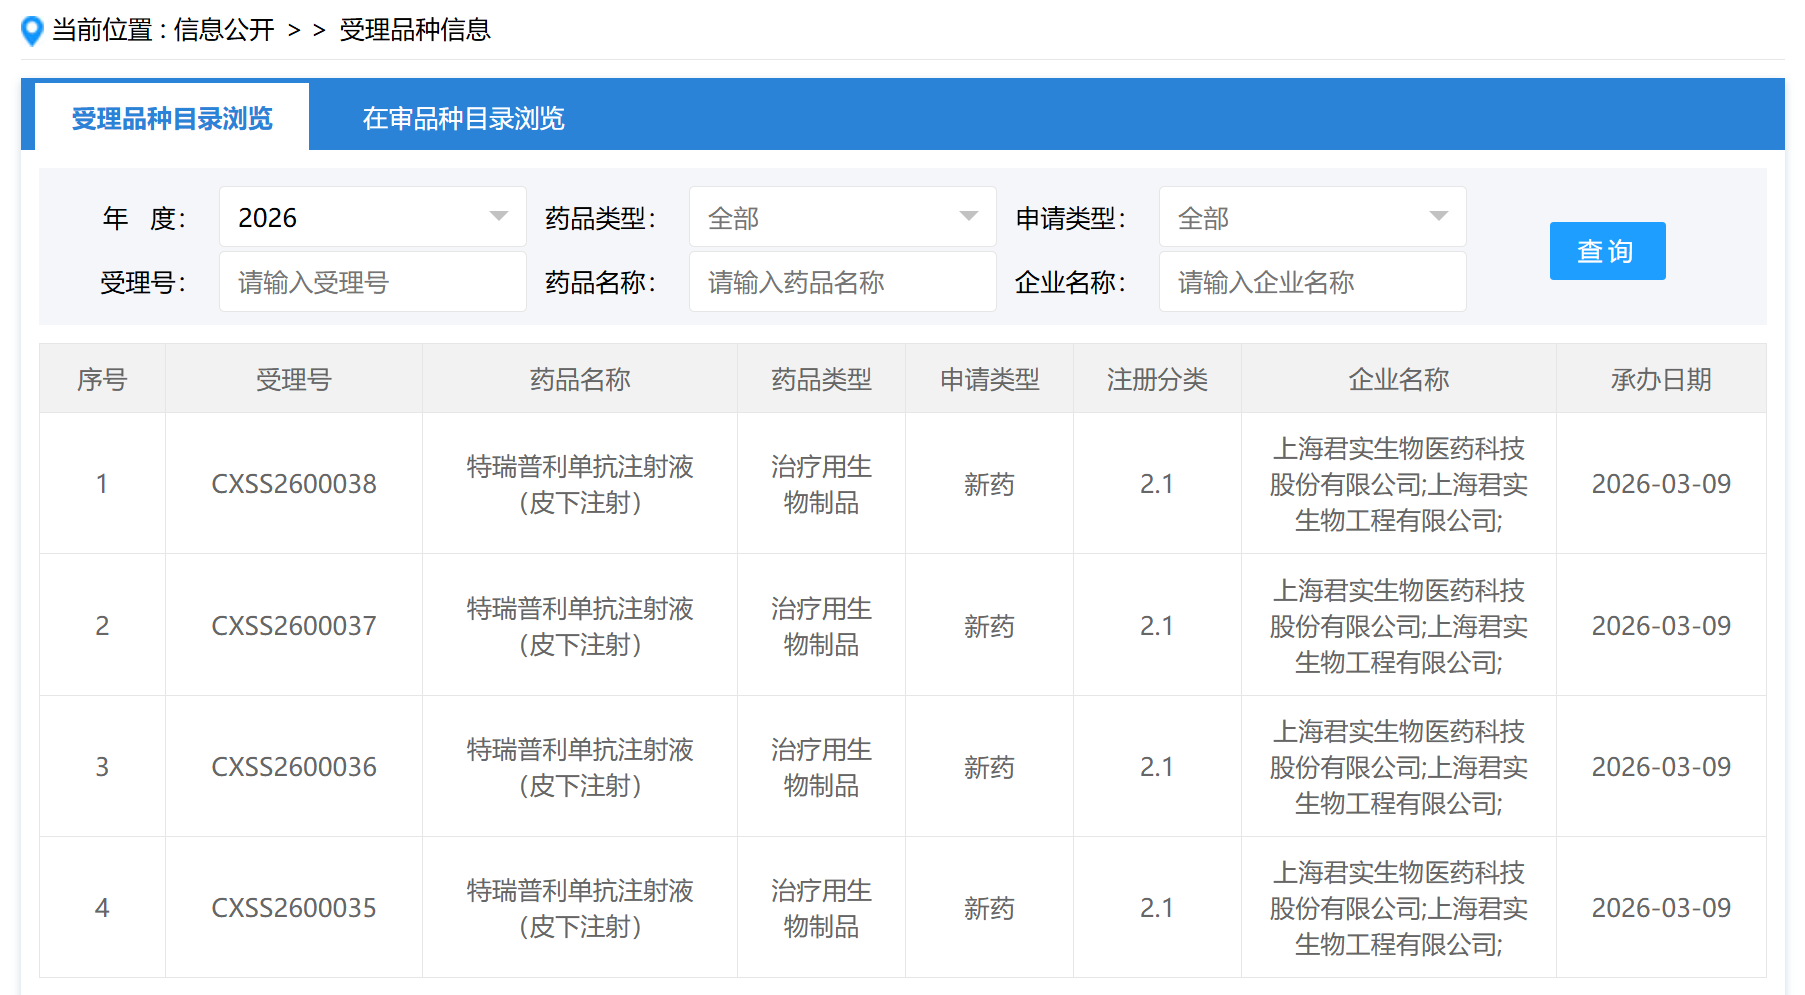Click the 信息公开 breadcrumb link

[x=224, y=30]
